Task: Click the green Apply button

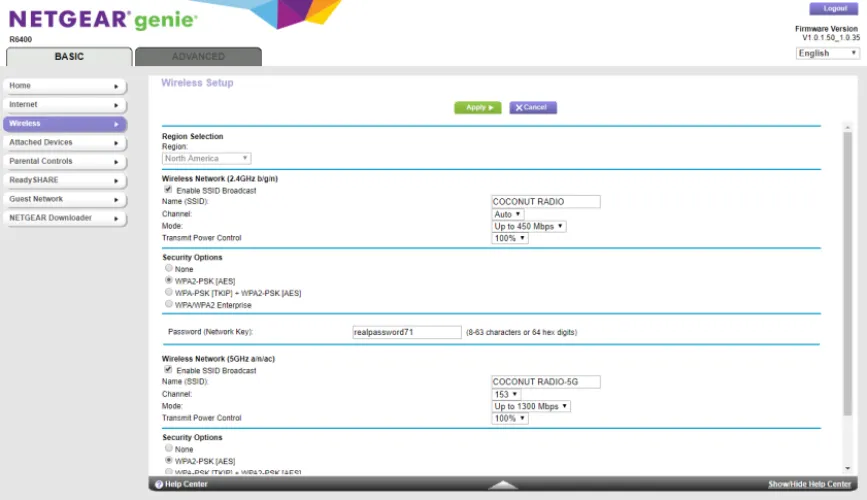Action: 477,107
